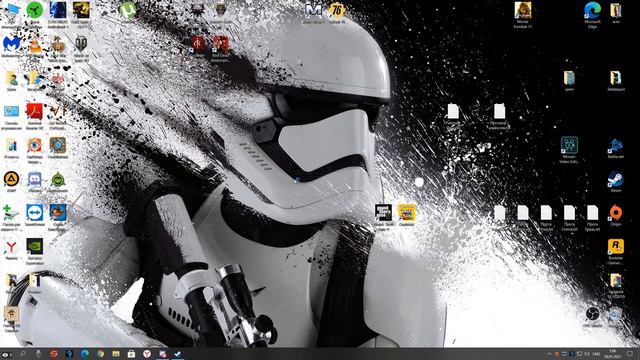Image resolution: width=640 pixels, height=360 pixels.
Task: Click the clock in the system tray
Action: pyautogui.click(x=613, y=354)
